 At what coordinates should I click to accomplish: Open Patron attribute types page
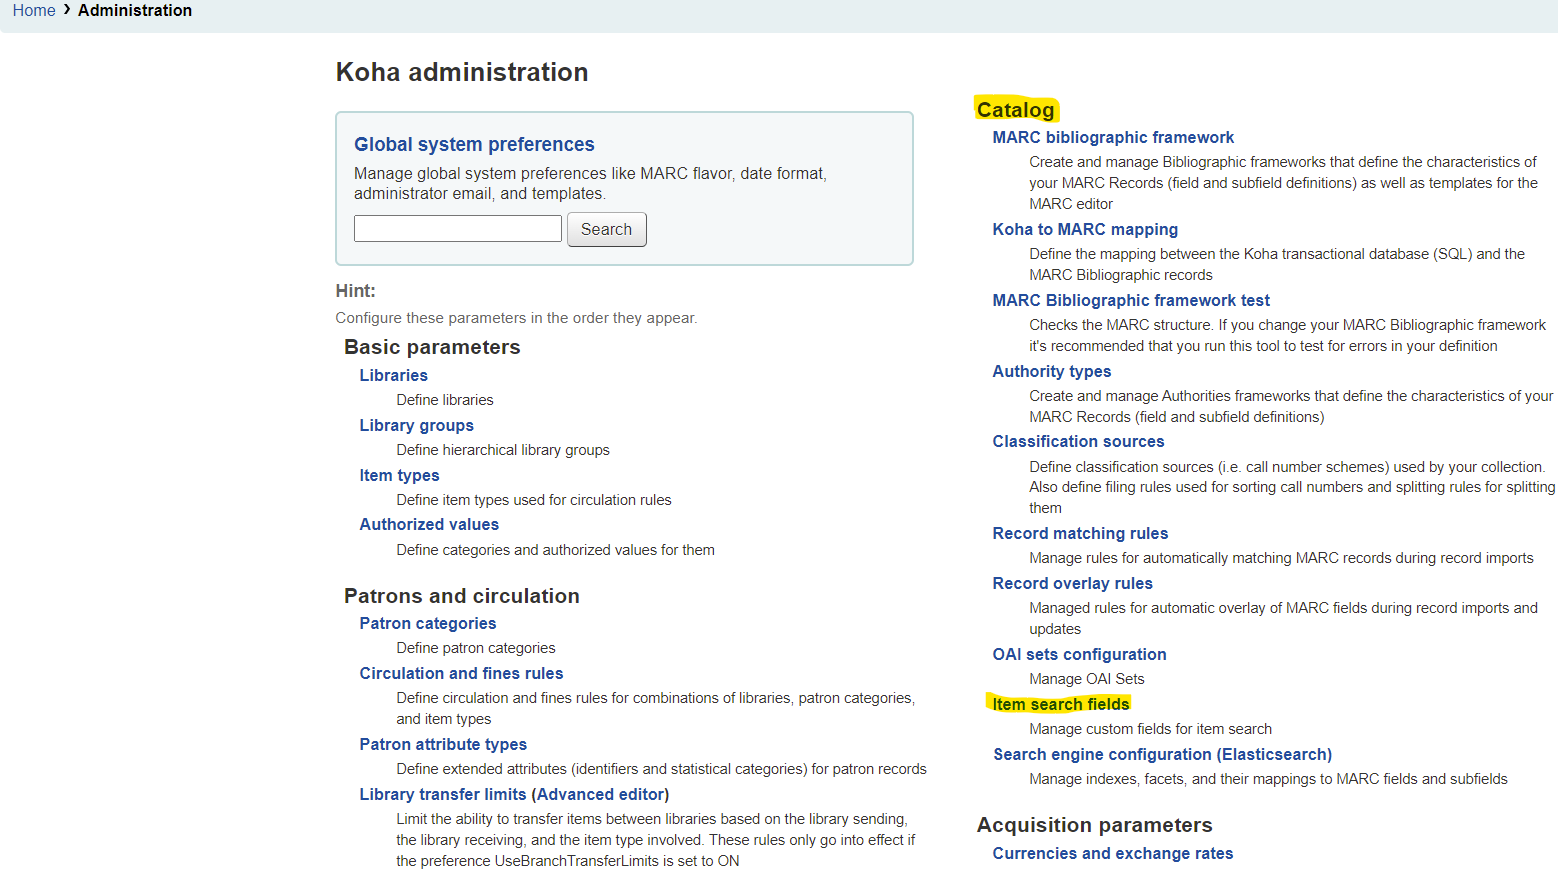coord(443,744)
